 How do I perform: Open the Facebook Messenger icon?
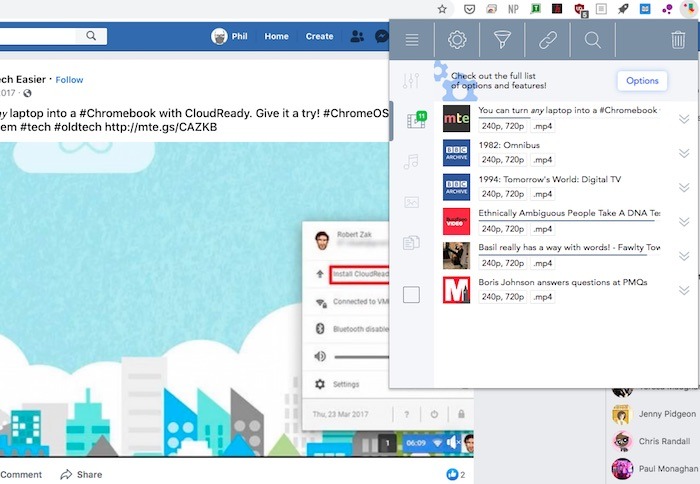pyautogui.click(x=382, y=36)
